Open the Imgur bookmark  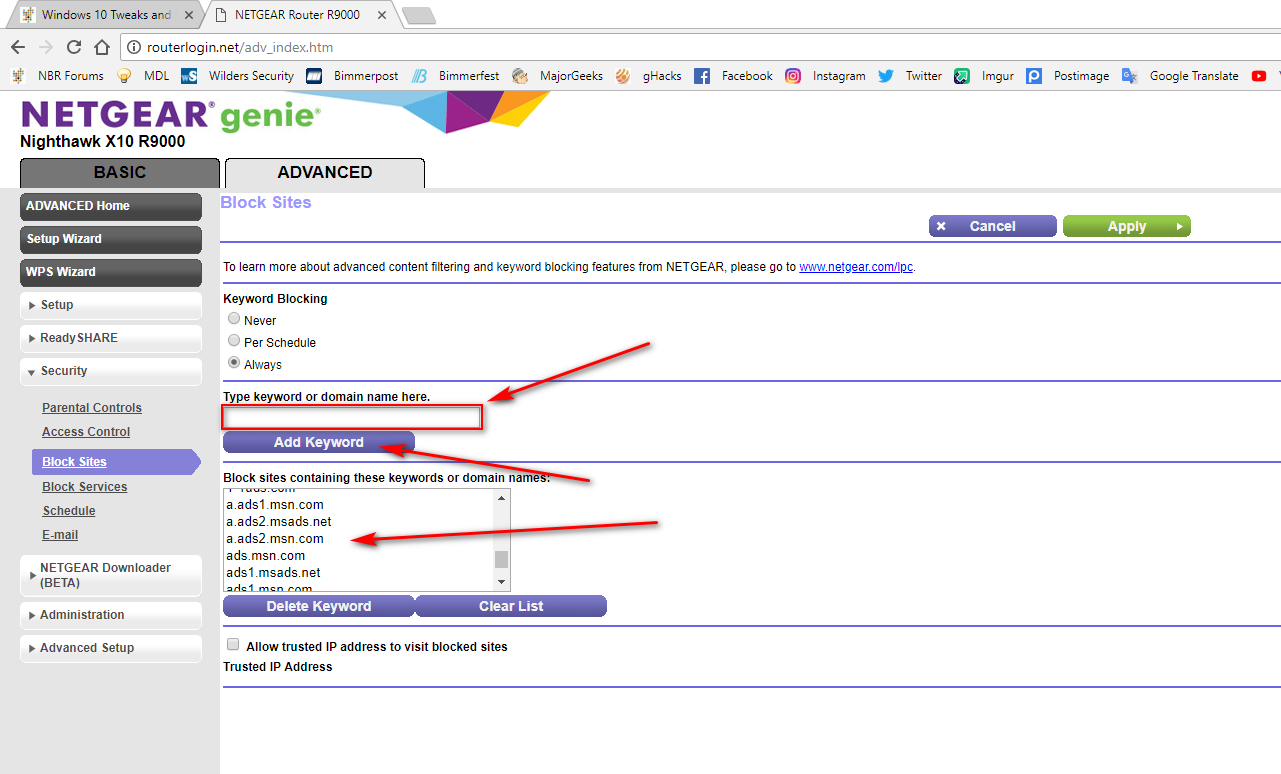coord(984,76)
